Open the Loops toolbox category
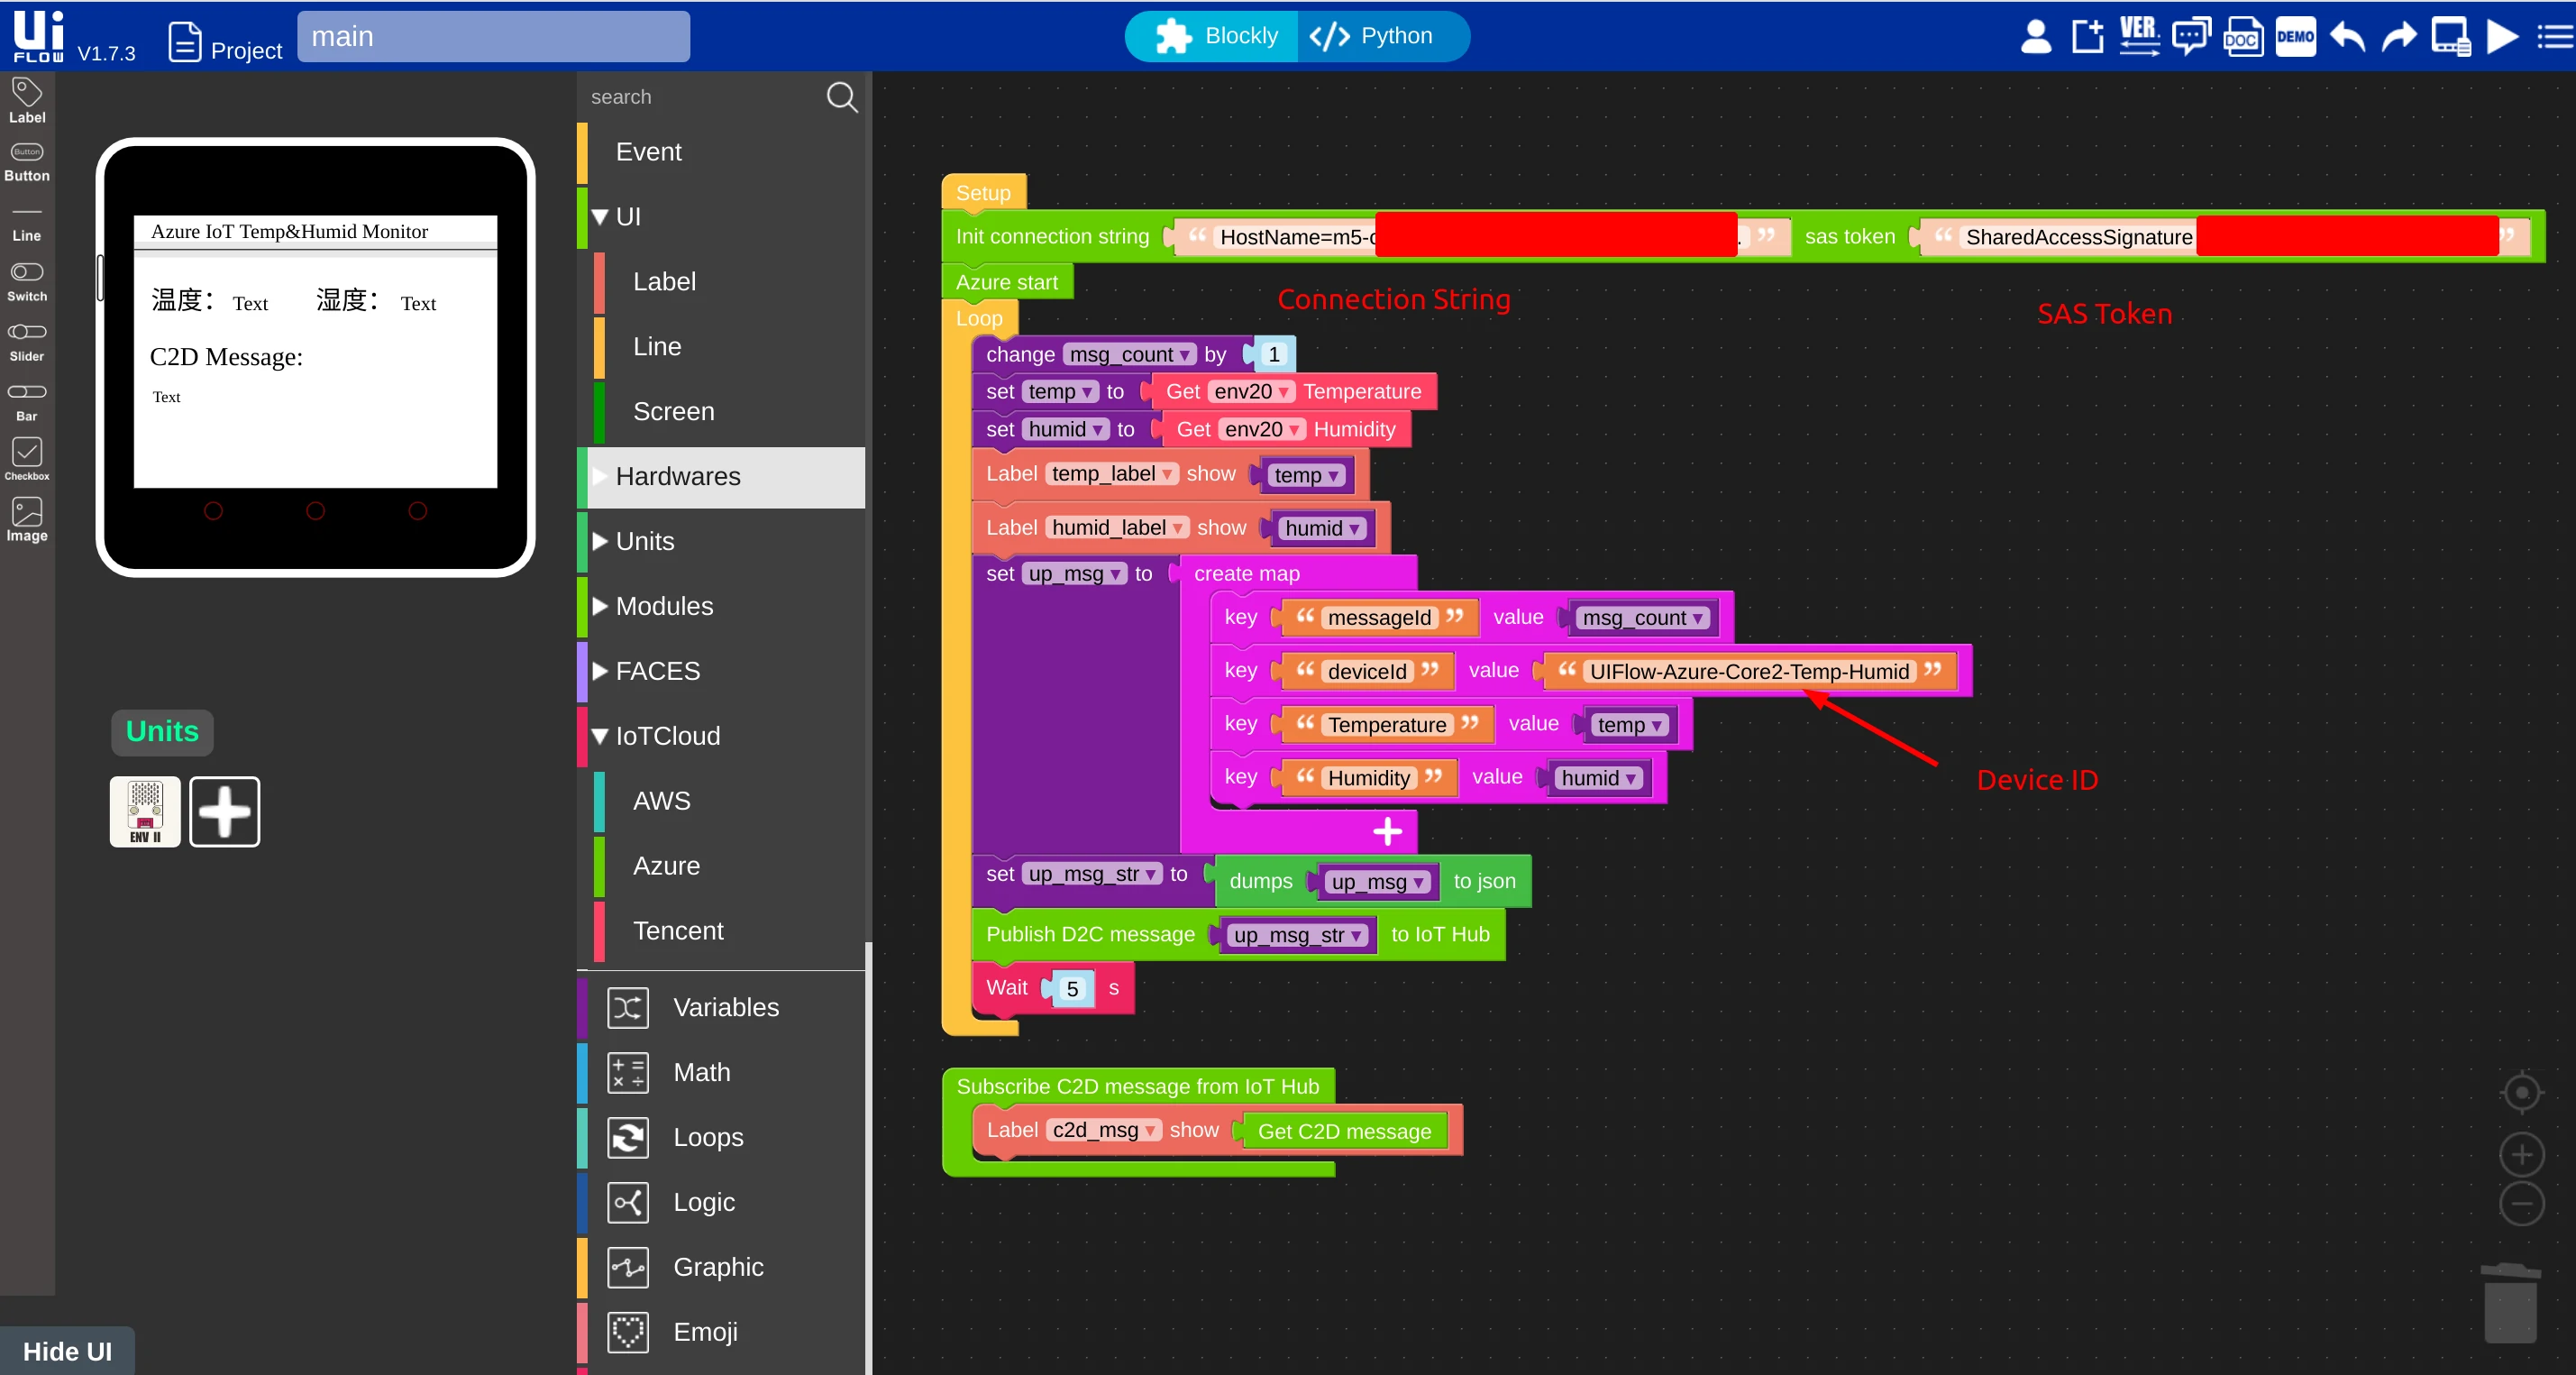The width and height of the screenshot is (2576, 1375). pyautogui.click(x=723, y=1137)
